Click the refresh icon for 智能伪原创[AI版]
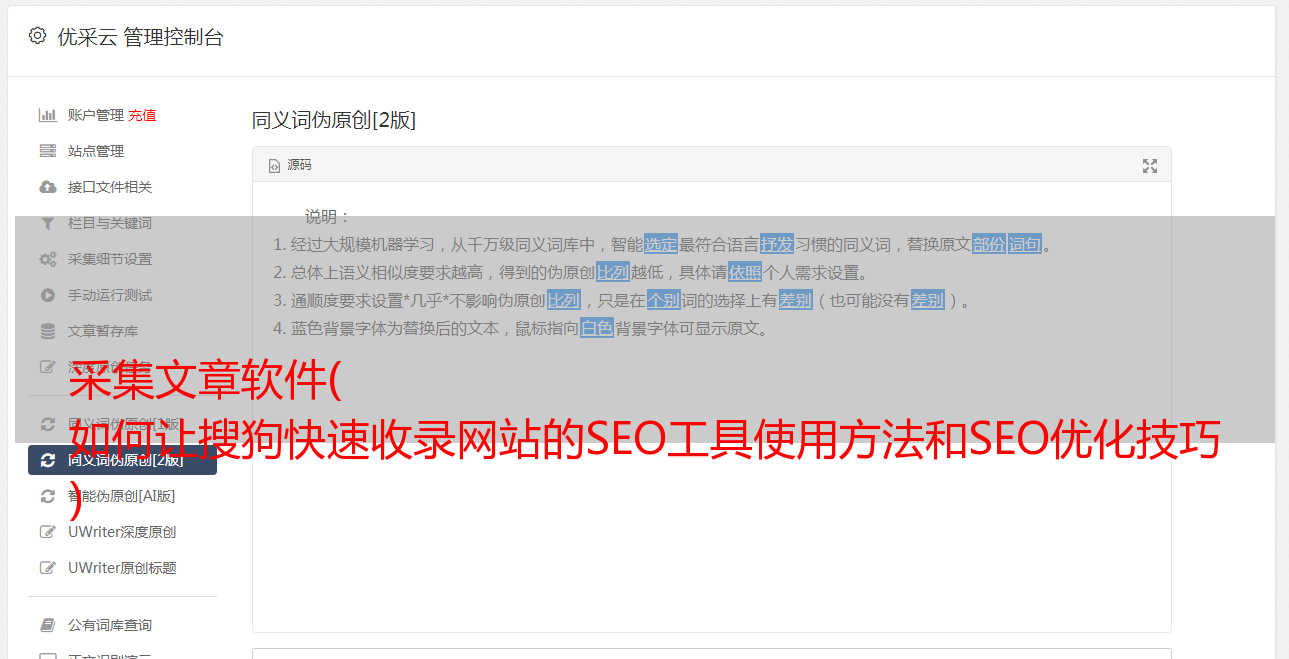 [47, 496]
